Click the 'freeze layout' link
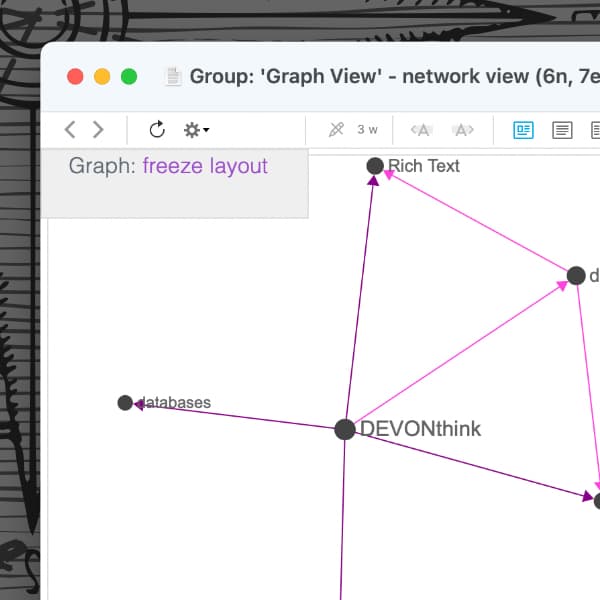Image resolution: width=600 pixels, height=600 pixels. pyautogui.click(x=205, y=166)
